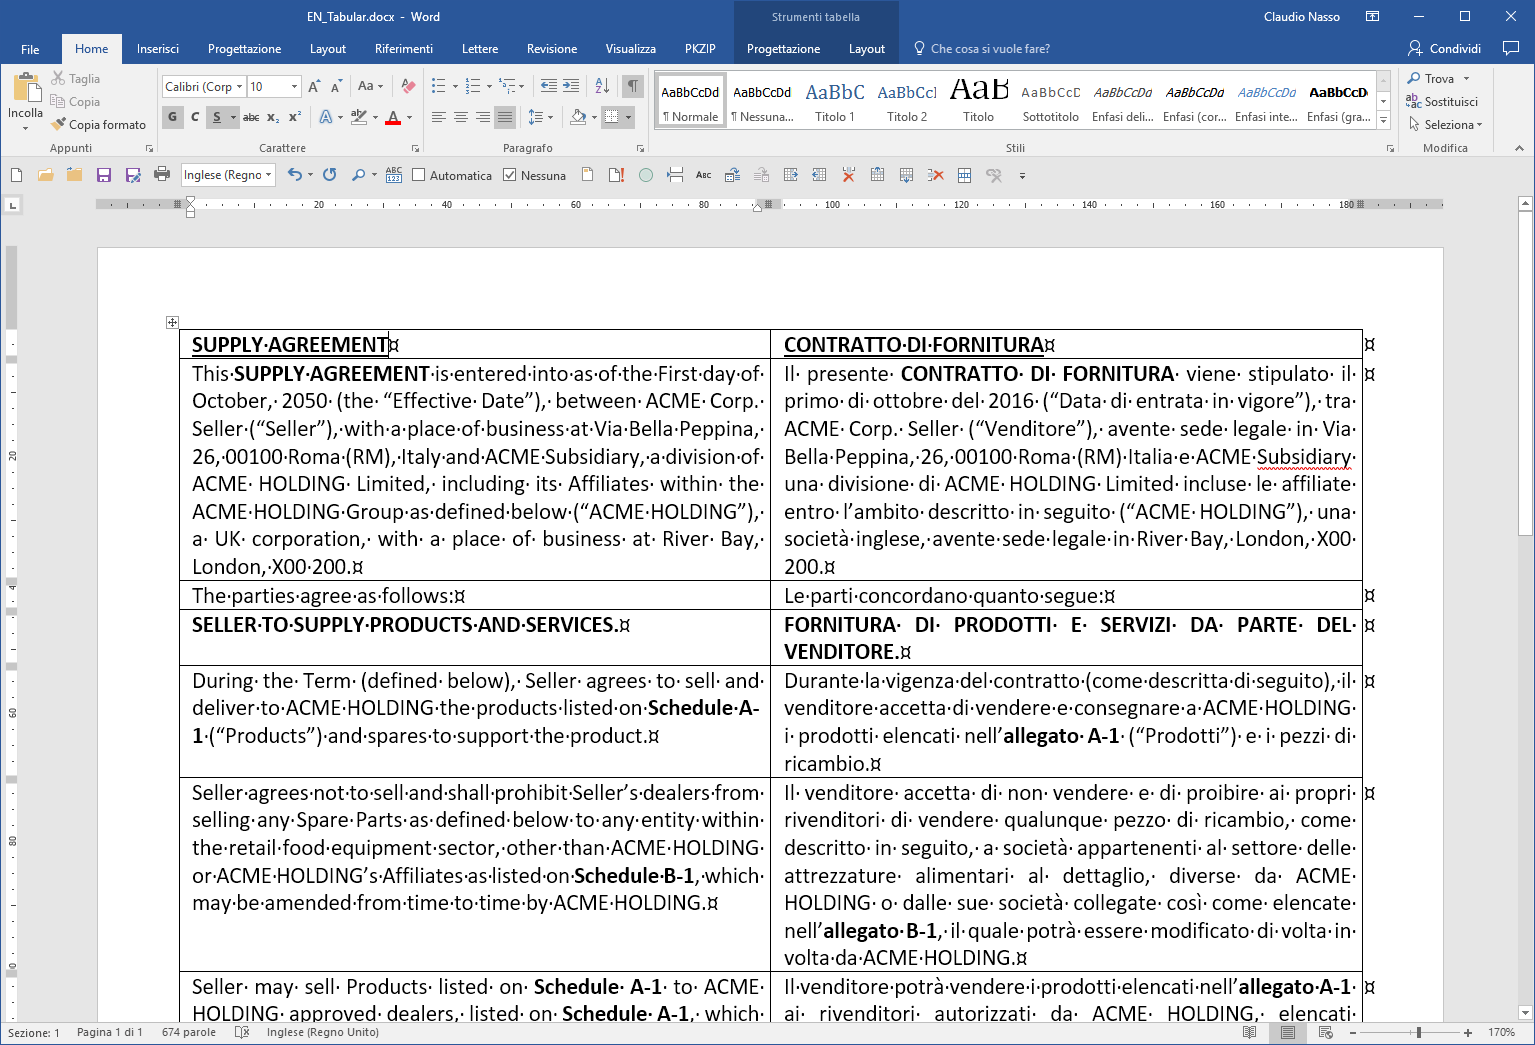Viewport: 1535px width, 1045px height.
Task: Click the Taglia cut tool
Action: (x=76, y=79)
